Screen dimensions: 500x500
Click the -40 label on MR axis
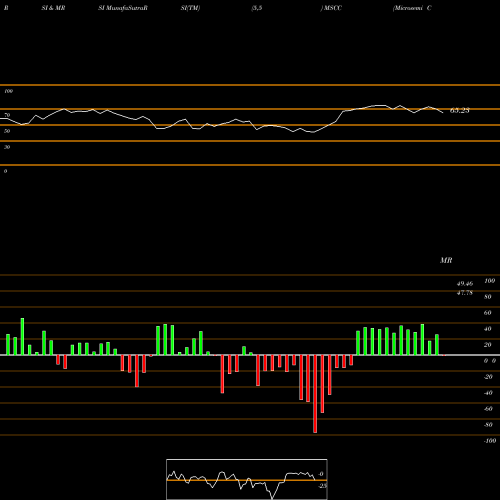[x=488, y=393]
